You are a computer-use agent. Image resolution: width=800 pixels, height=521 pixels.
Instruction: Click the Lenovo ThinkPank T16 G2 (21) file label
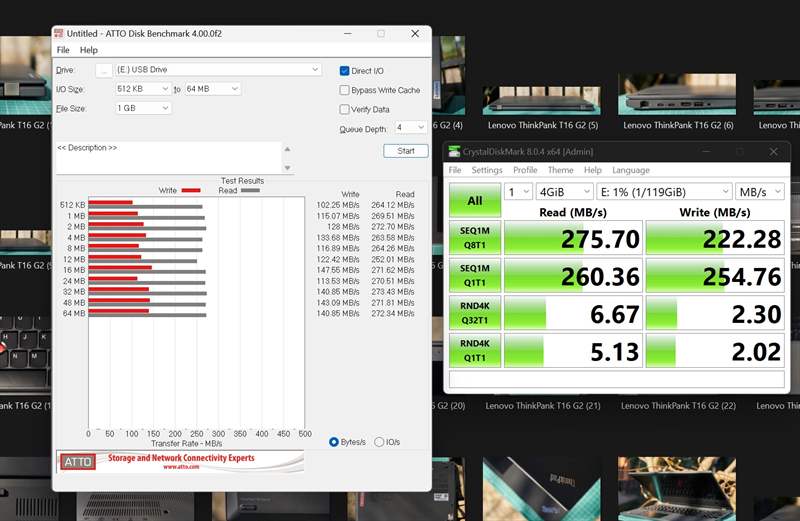pos(543,406)
